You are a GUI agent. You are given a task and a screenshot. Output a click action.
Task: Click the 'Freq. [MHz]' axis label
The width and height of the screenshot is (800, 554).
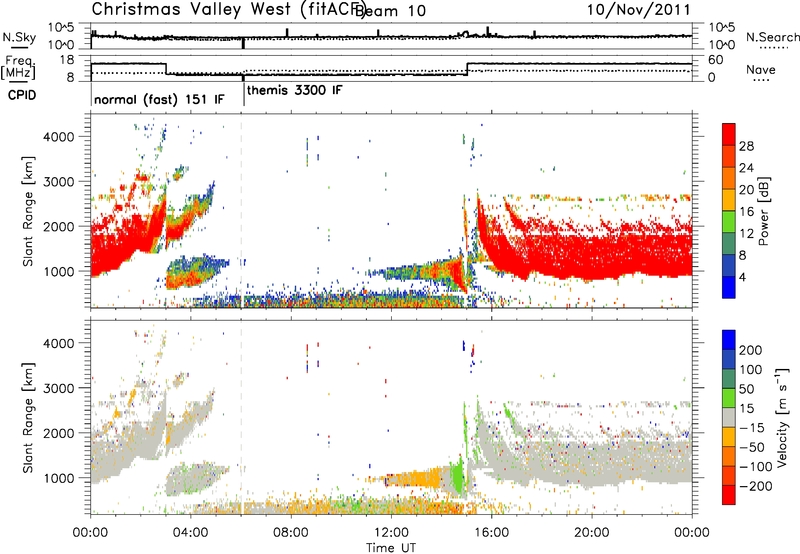tap(18, 68)
